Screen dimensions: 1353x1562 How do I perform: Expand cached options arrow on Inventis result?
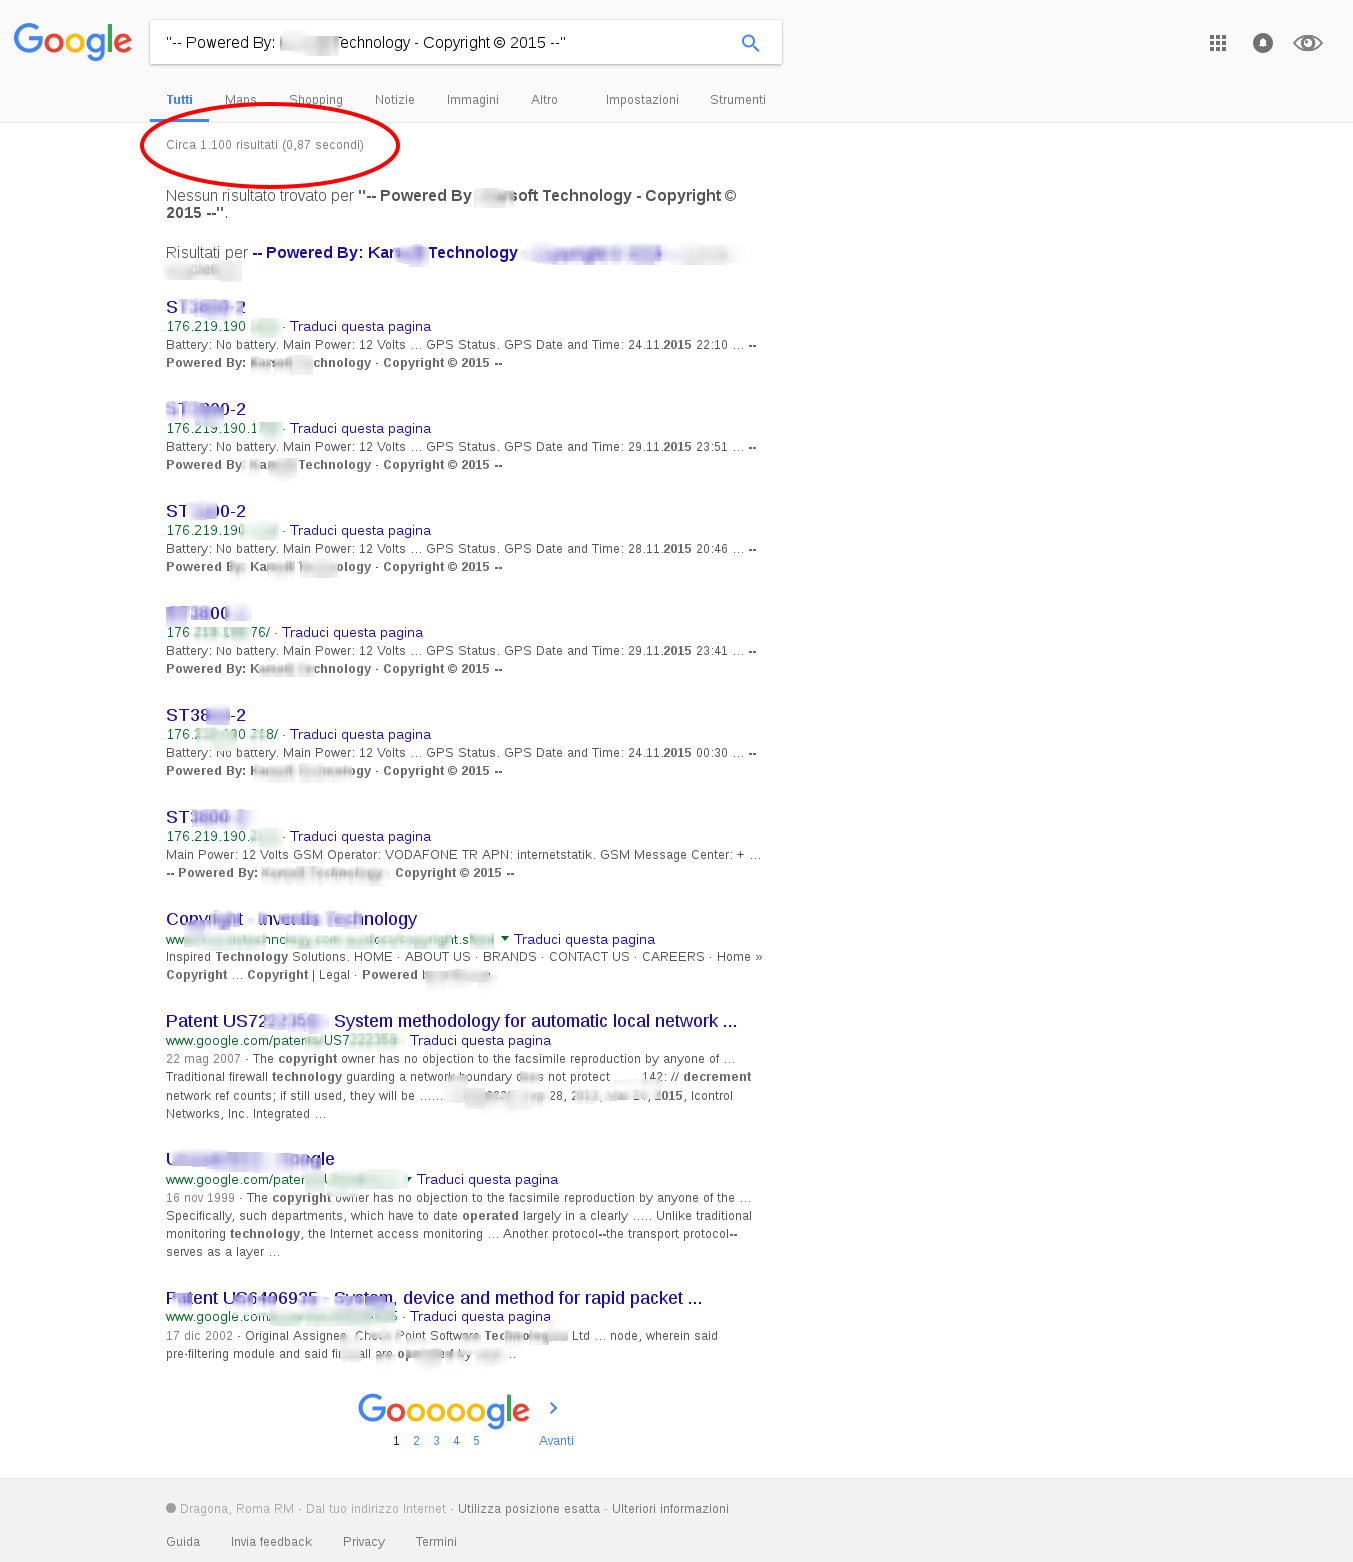(x=505, y=939)
